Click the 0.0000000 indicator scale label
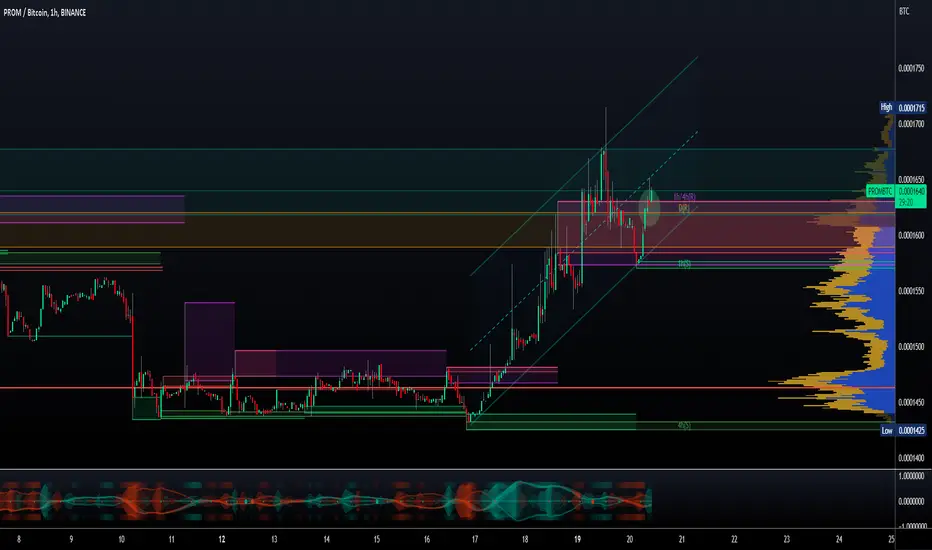Viewport: 932px width, 550px height. [911, 501]
